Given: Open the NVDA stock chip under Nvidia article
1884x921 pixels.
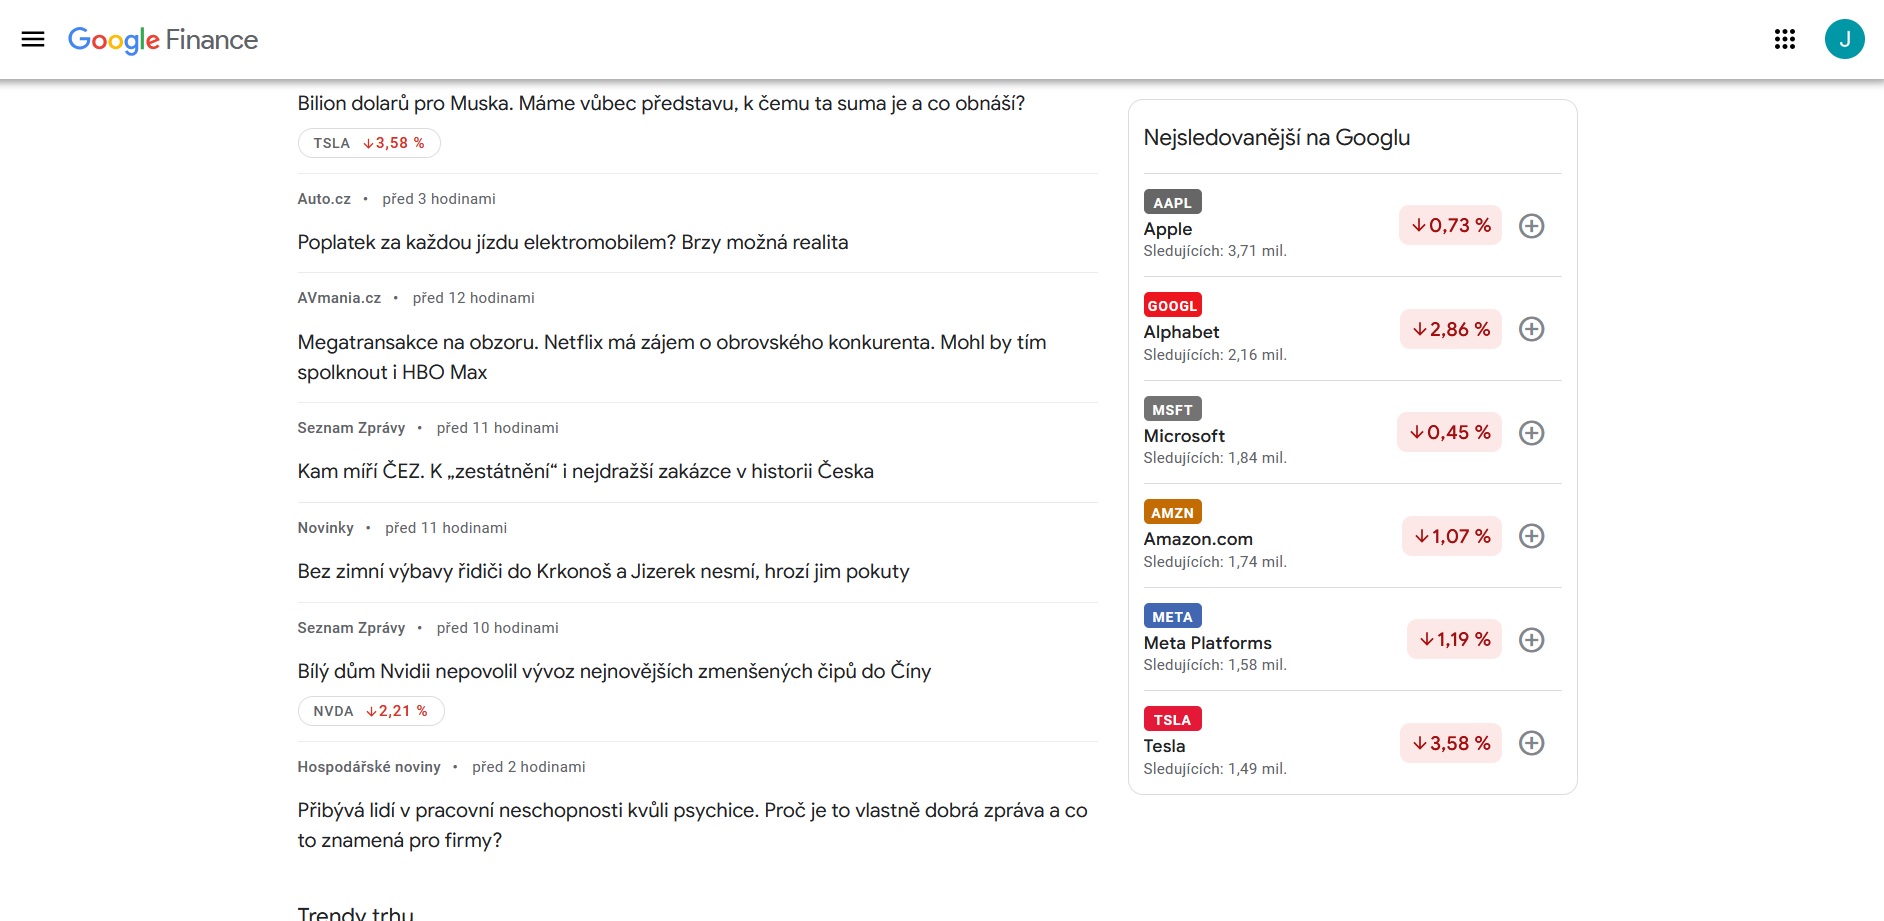Looking at the screenshot, I should 370,711.
